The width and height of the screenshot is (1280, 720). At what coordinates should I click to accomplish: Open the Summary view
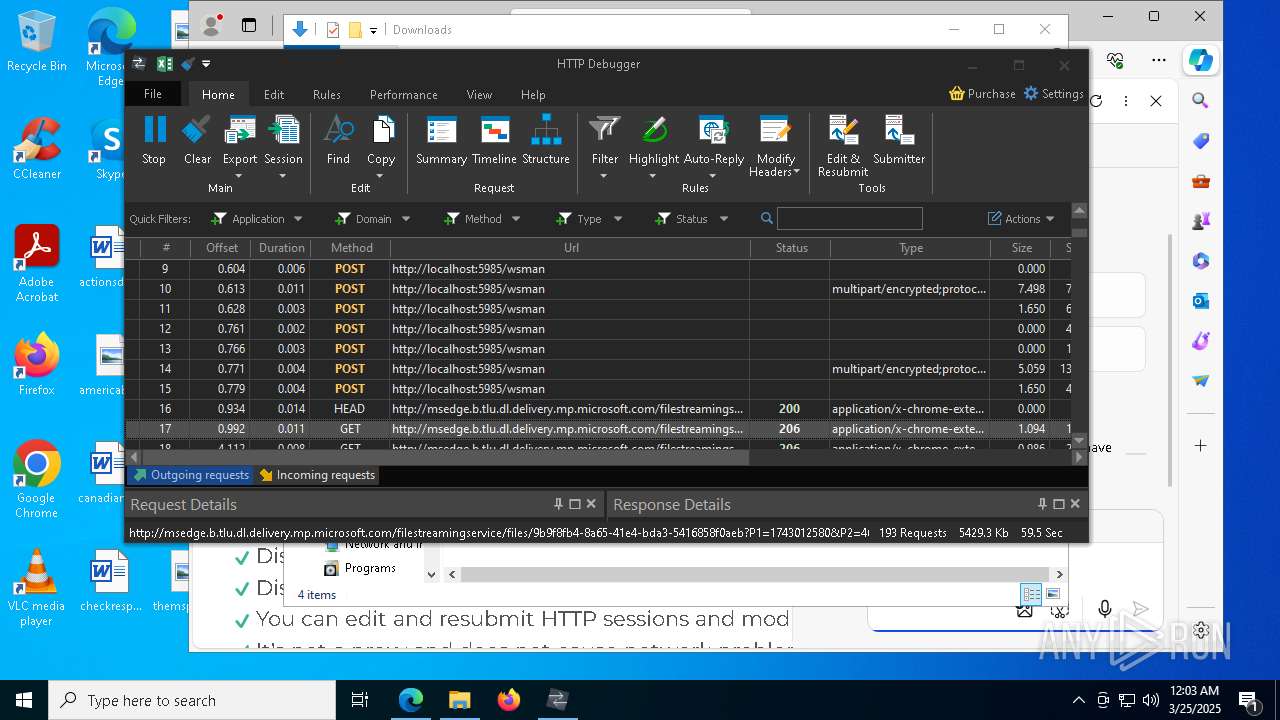coord(441,140)
